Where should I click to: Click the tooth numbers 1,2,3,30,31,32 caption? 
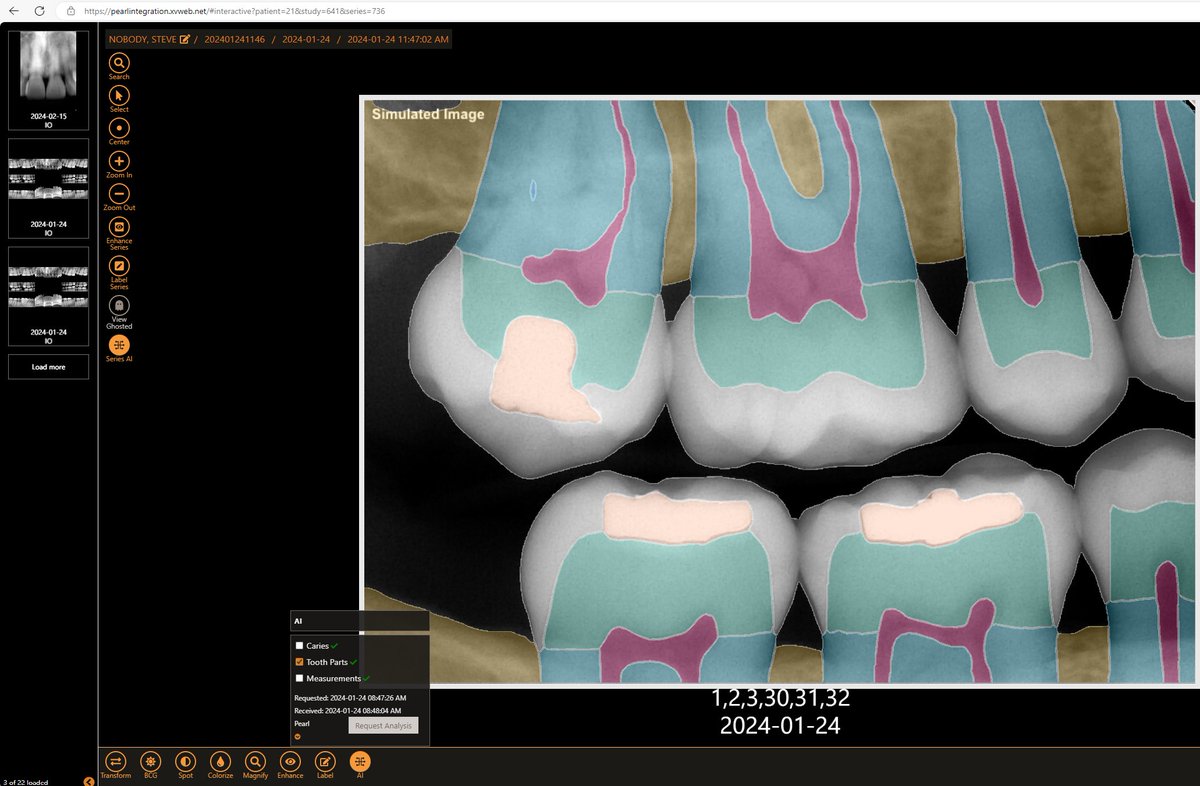pyautogui.click(x=780, y=698)
